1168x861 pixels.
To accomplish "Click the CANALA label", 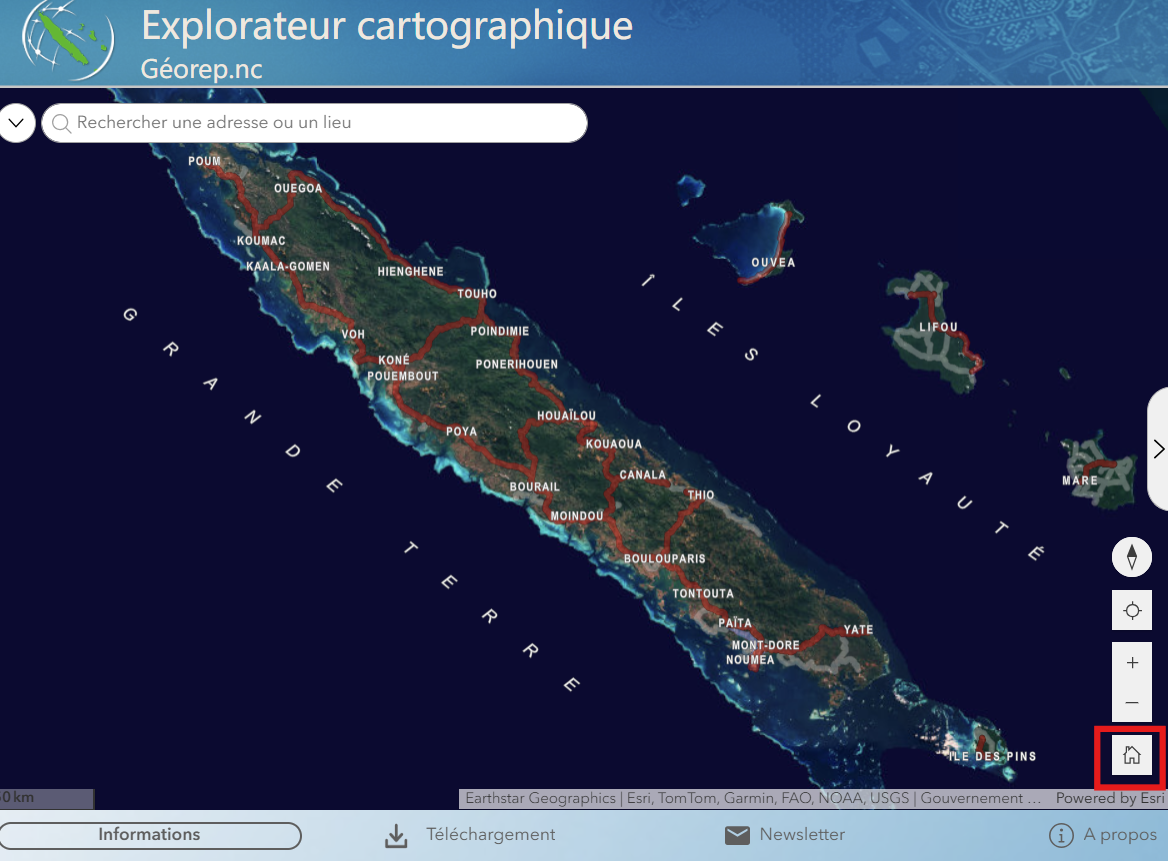I will 643,474.
